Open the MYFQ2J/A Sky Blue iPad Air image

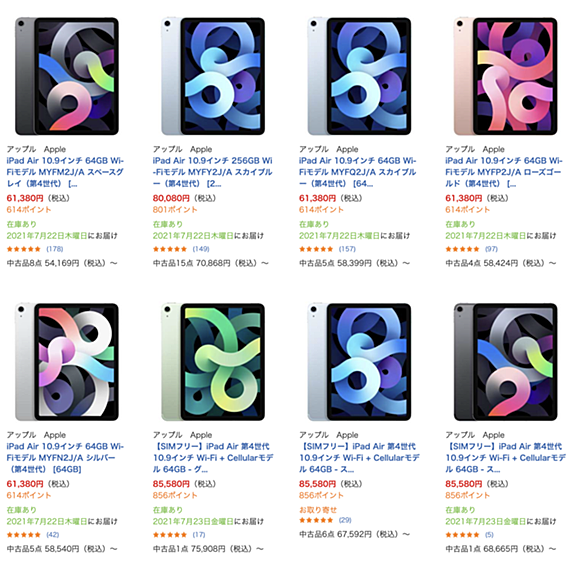coord(359,76)
